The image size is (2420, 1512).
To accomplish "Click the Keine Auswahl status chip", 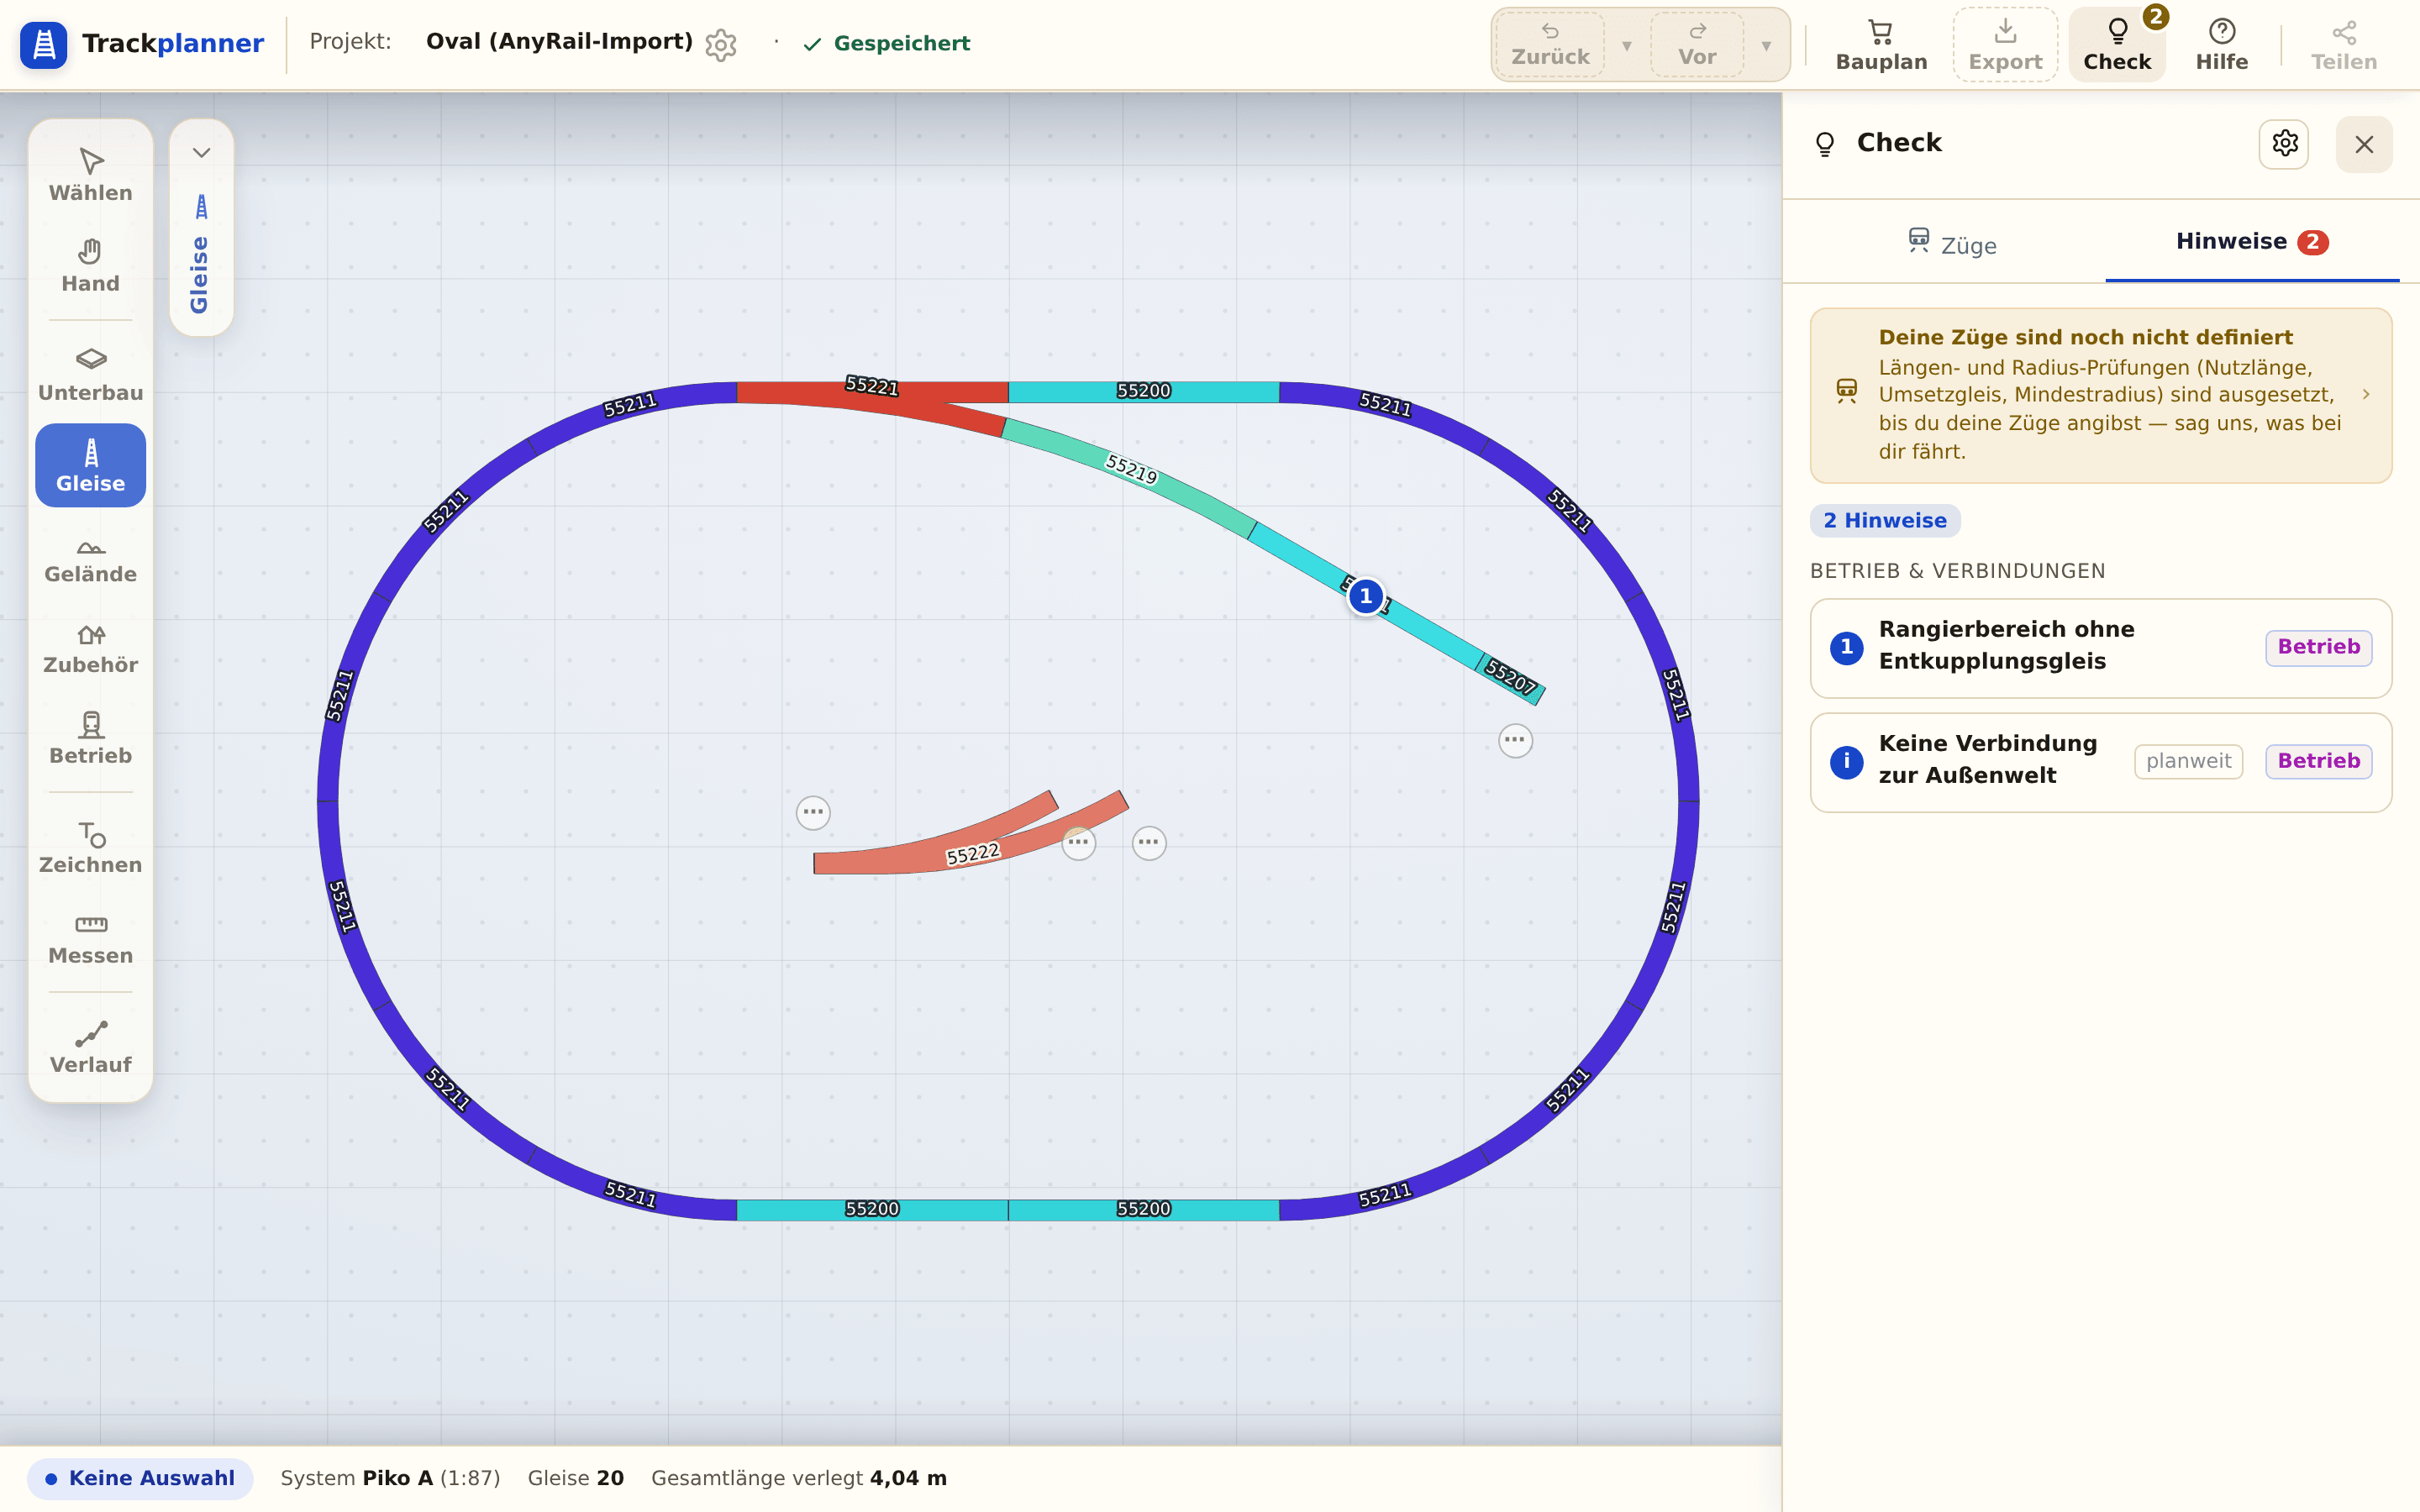I will 140,1478.
